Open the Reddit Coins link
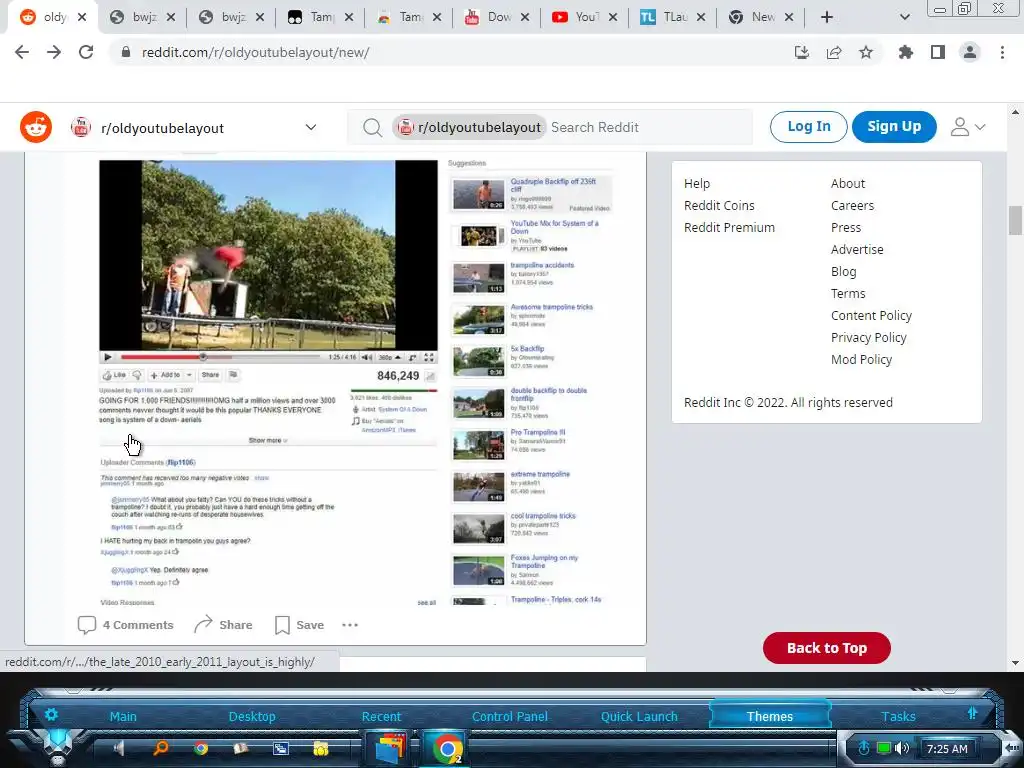 pos(719,206)
